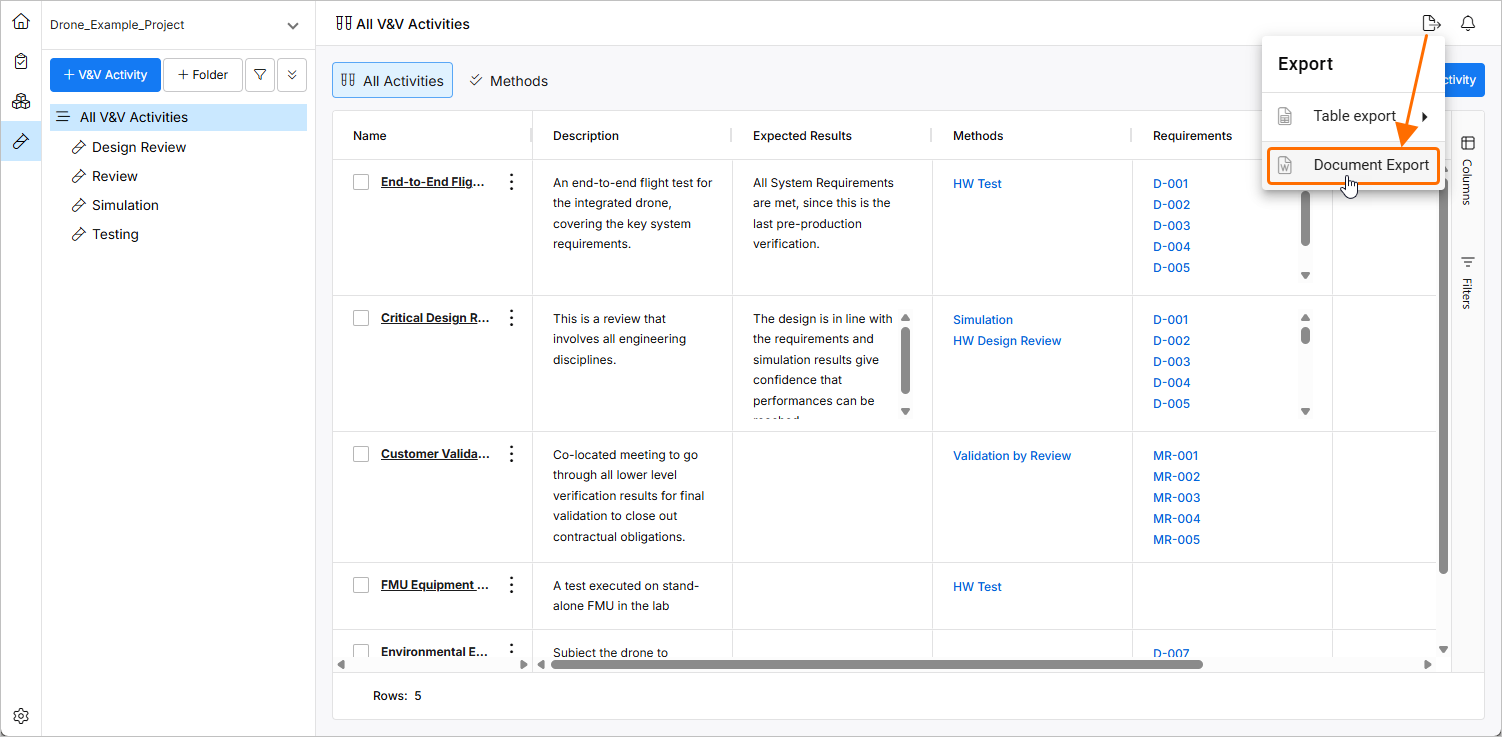The height and width of the screenshot is (737, 1502).
Task: Click the notifications bell icon
Action: [x=1468, y=24]
